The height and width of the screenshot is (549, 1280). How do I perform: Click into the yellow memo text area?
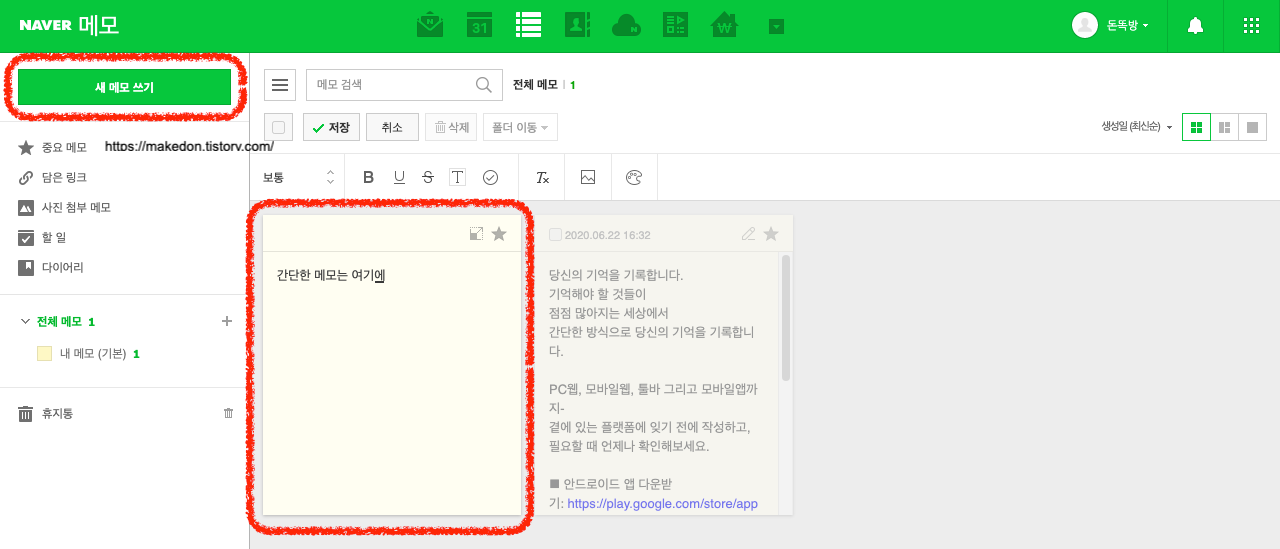[x=392, y=383]
